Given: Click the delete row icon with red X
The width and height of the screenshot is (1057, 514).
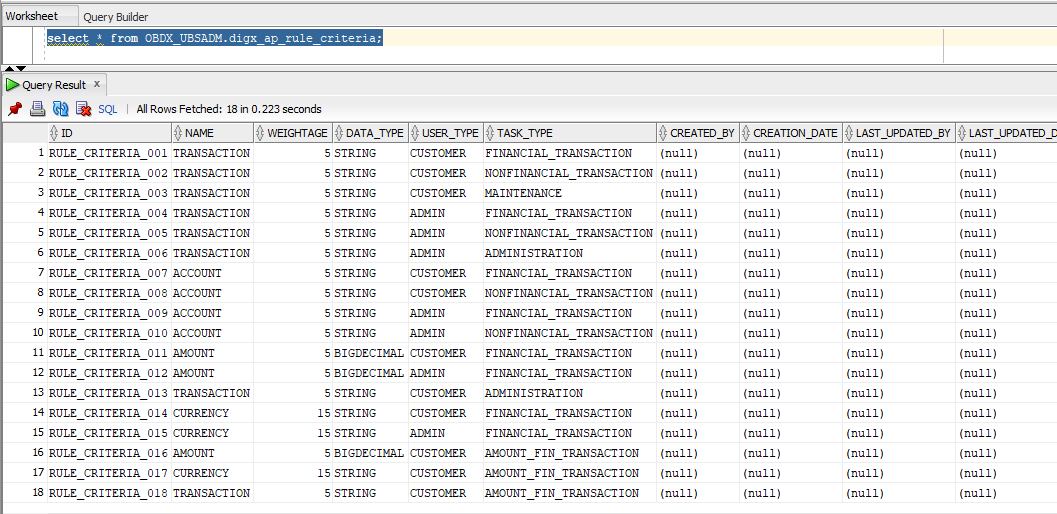Looking at the screenshot, I should coord(84,109).
